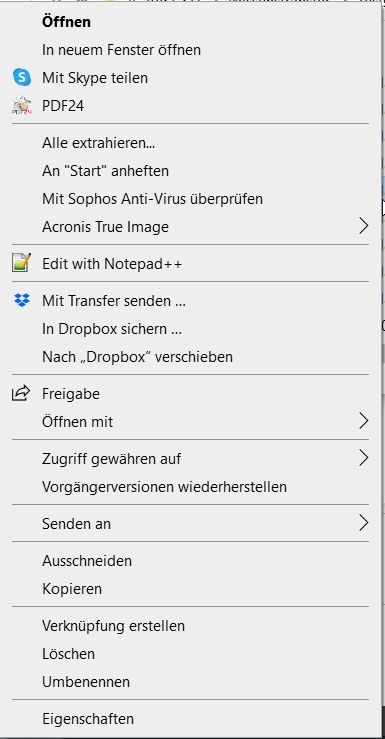Click the Notepad++ icon
Screen dimensions: 385x739
point(22,263)
